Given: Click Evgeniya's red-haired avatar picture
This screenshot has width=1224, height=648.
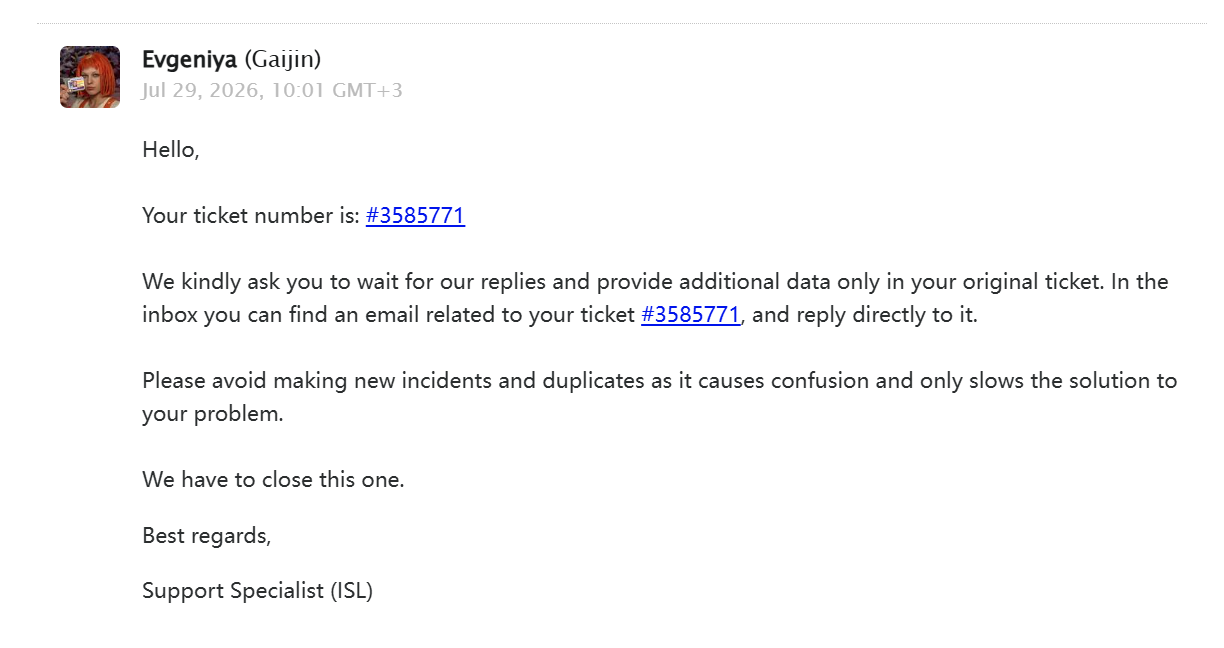Looking at the screenshot, I should [90, 77].
